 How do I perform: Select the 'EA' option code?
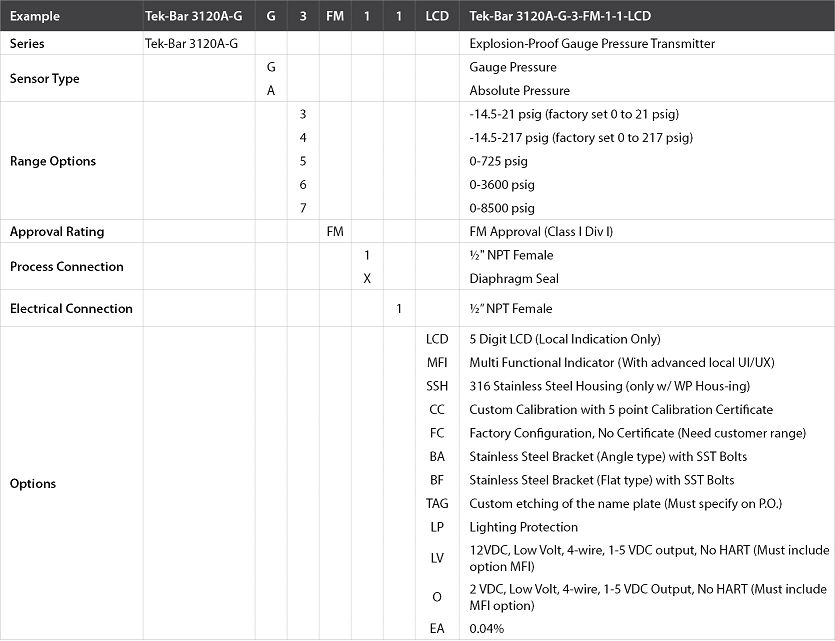437,629
